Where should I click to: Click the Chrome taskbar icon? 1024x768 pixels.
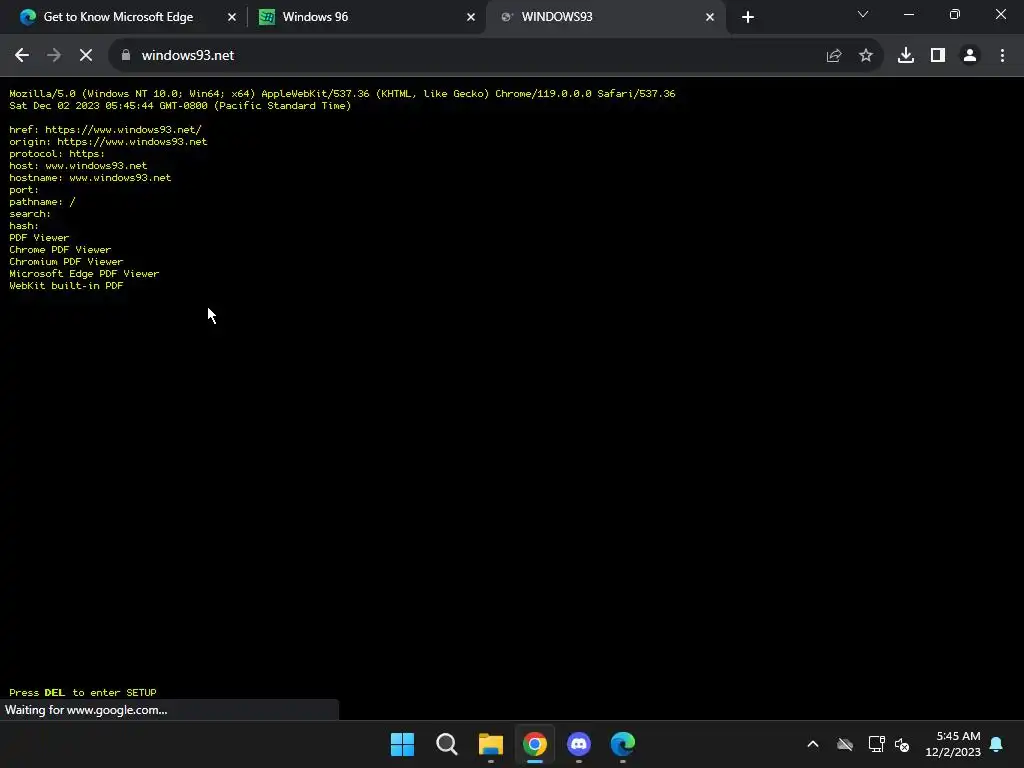534,744
